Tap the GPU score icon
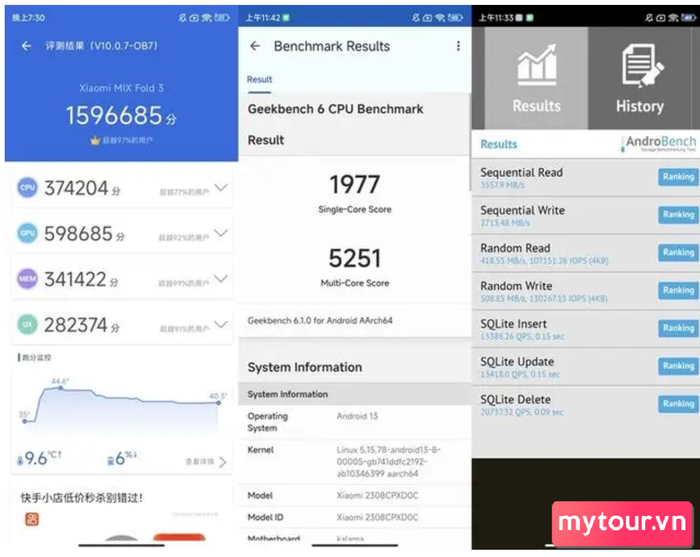Image resolution: width=700 pixels, height=557 pixels. (x=27, y=233)
